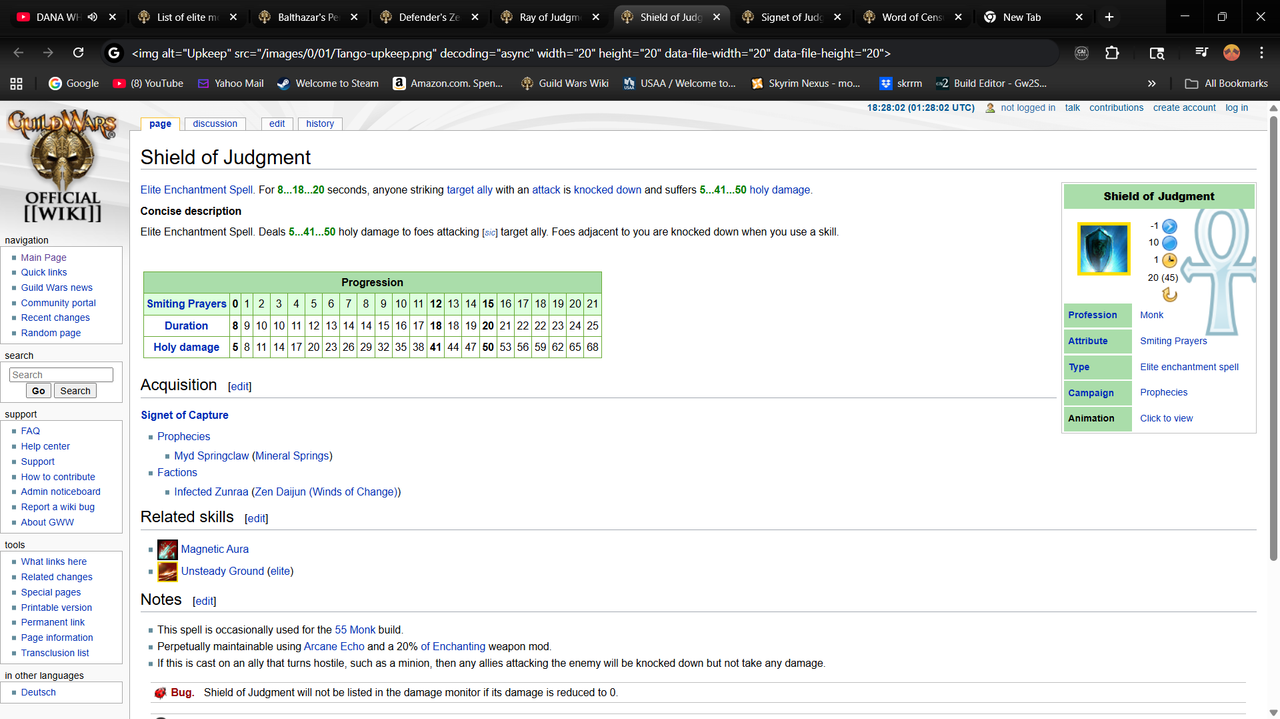This screenshot has height=719, width=1280.
Task: Click the Unsteady Ground skill icon
Action: [x=167, y=571]
